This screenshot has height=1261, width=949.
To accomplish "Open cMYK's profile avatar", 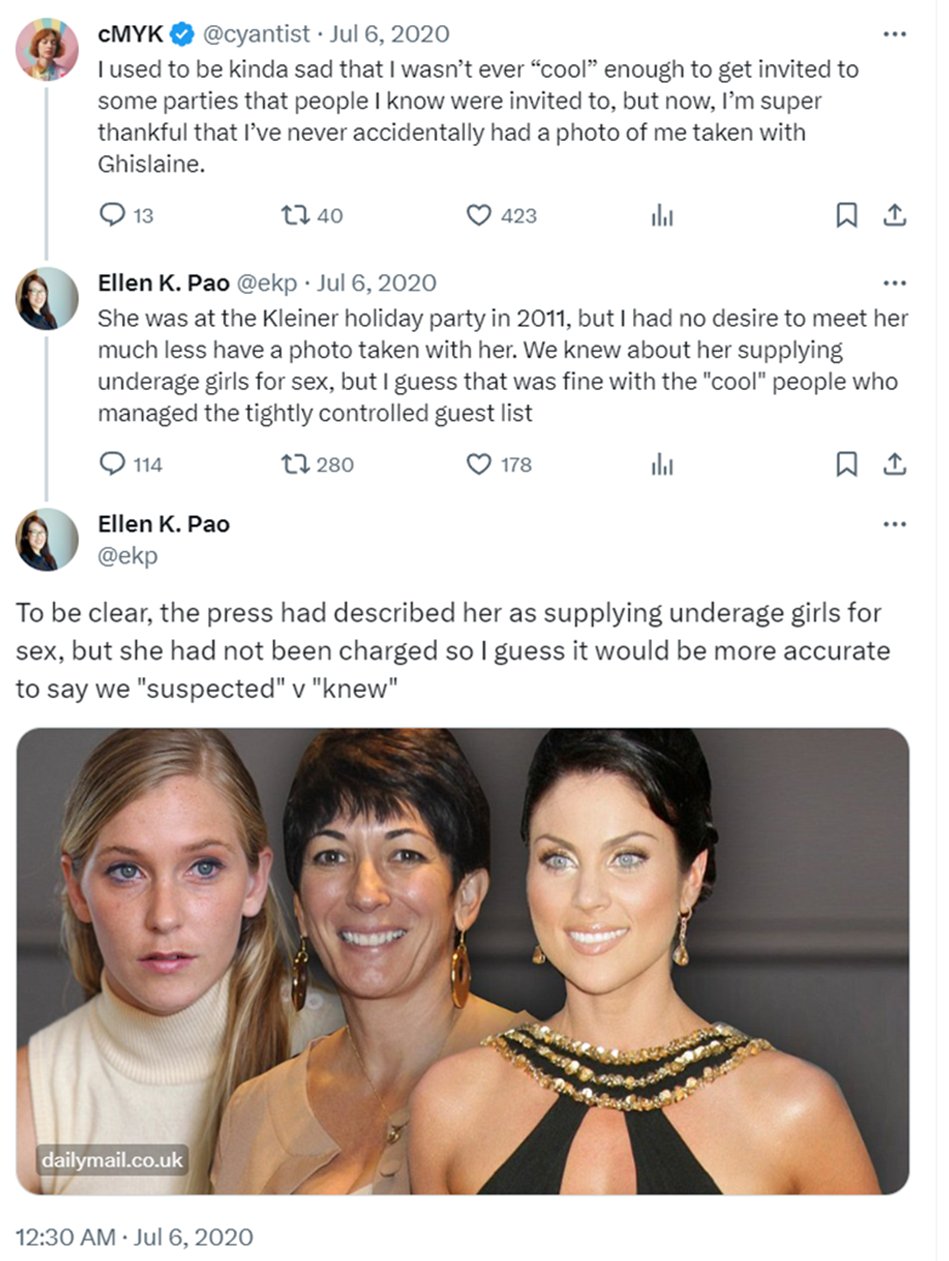I will tap(47, 49).
